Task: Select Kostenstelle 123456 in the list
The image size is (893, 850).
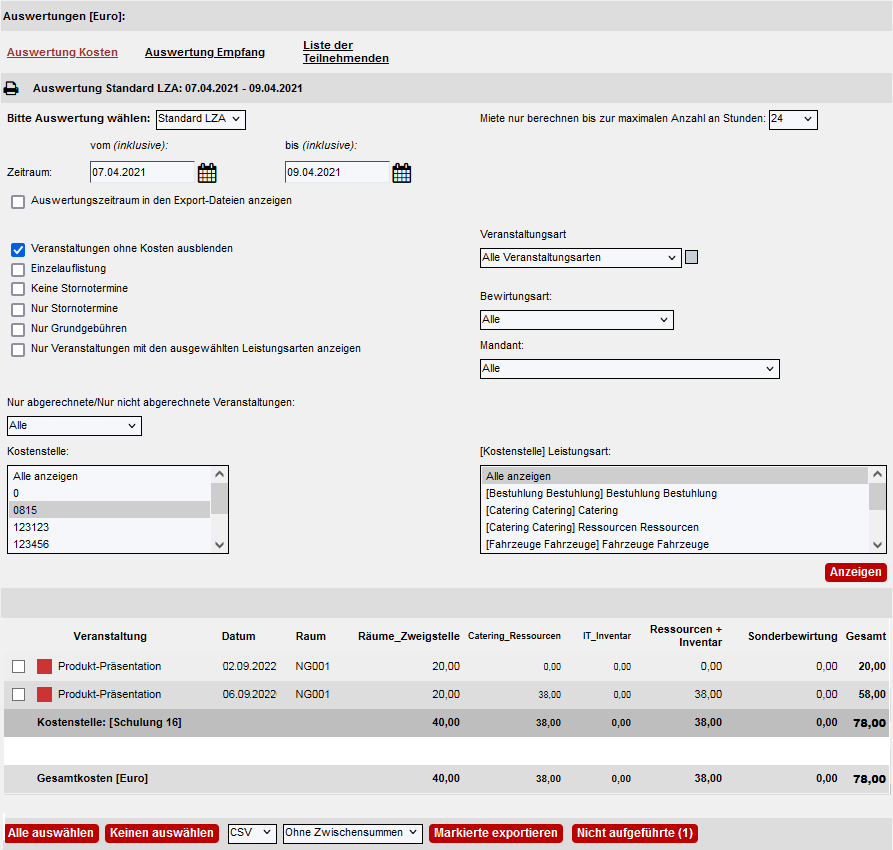Action: pos(110,544)
